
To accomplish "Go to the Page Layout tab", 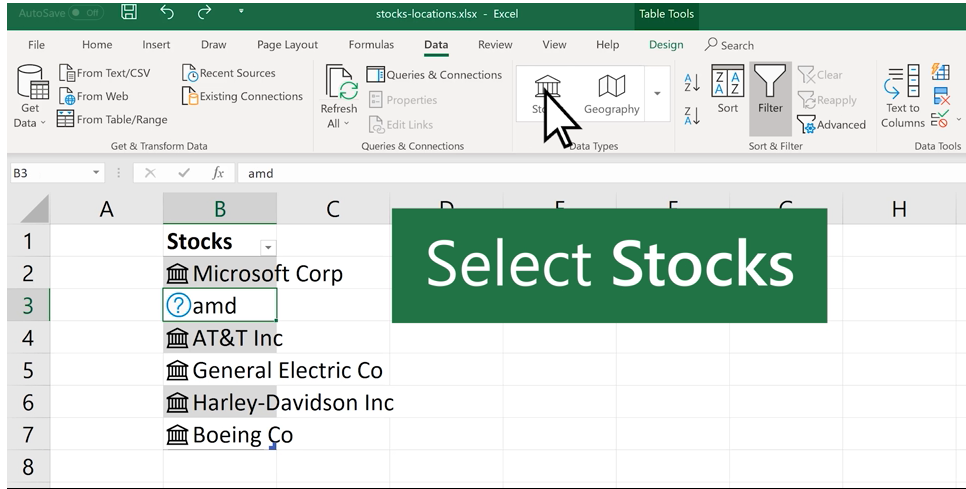I will click(x=287, y=45).
